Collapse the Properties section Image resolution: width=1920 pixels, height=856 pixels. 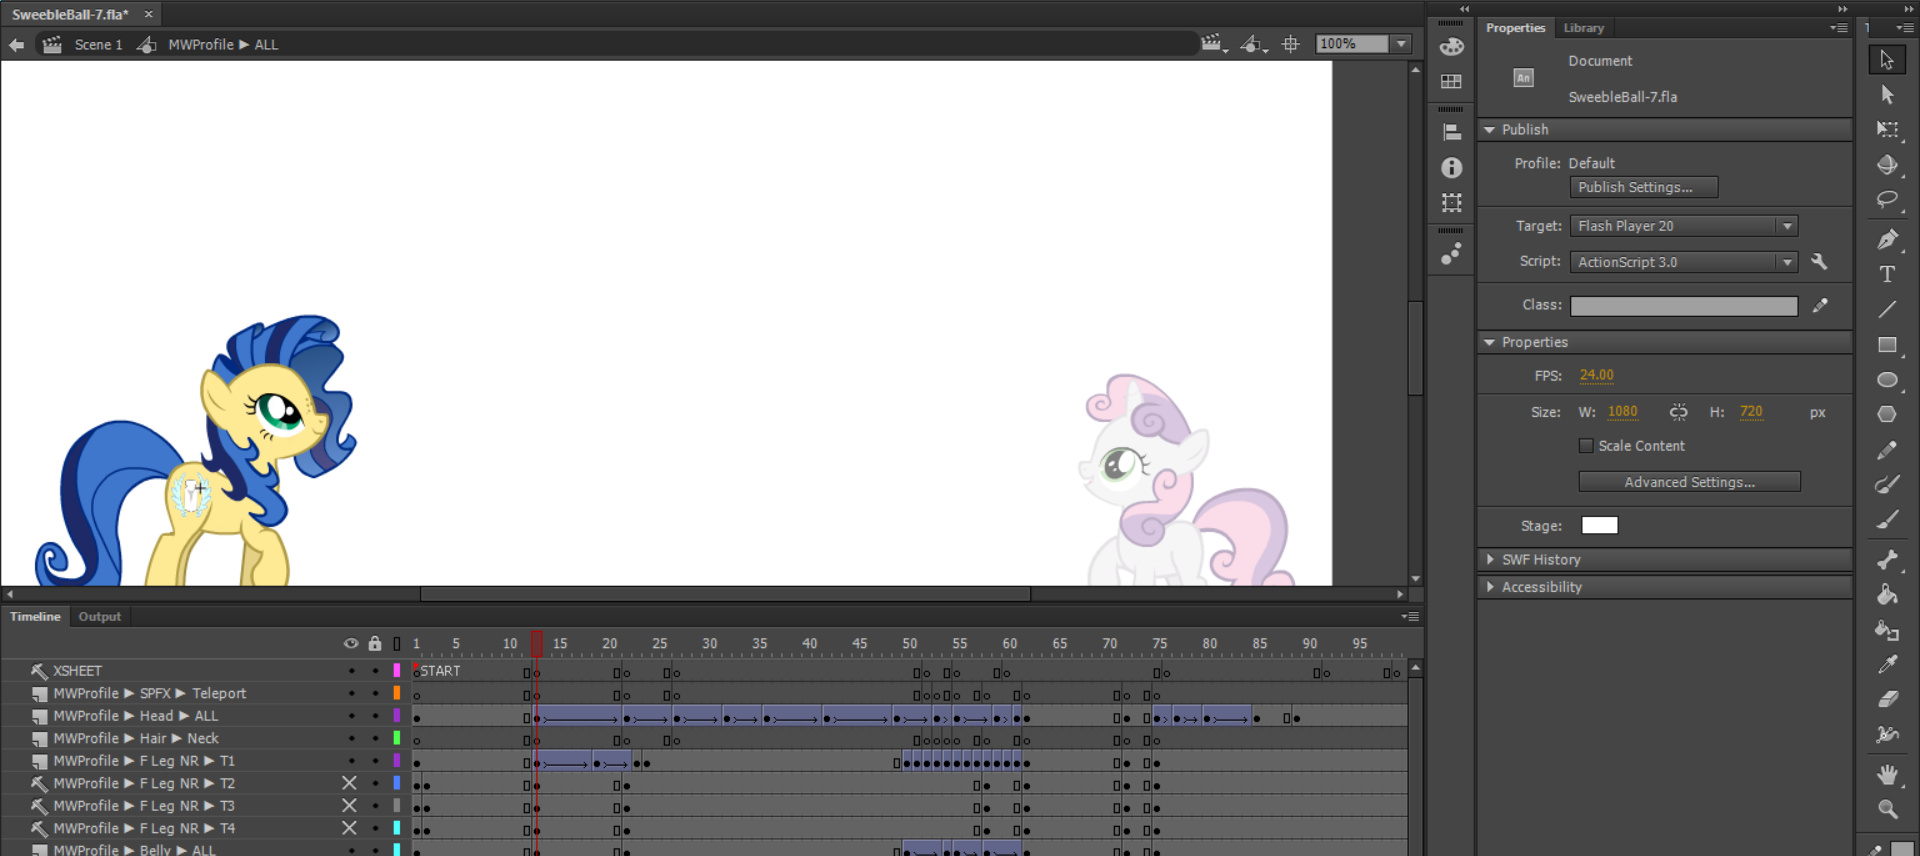pos(1489,342)
